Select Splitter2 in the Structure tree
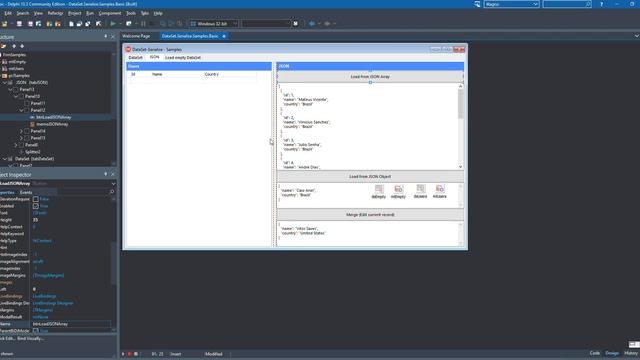This screenshot has width=640, height=360. (x=33, y=152)
